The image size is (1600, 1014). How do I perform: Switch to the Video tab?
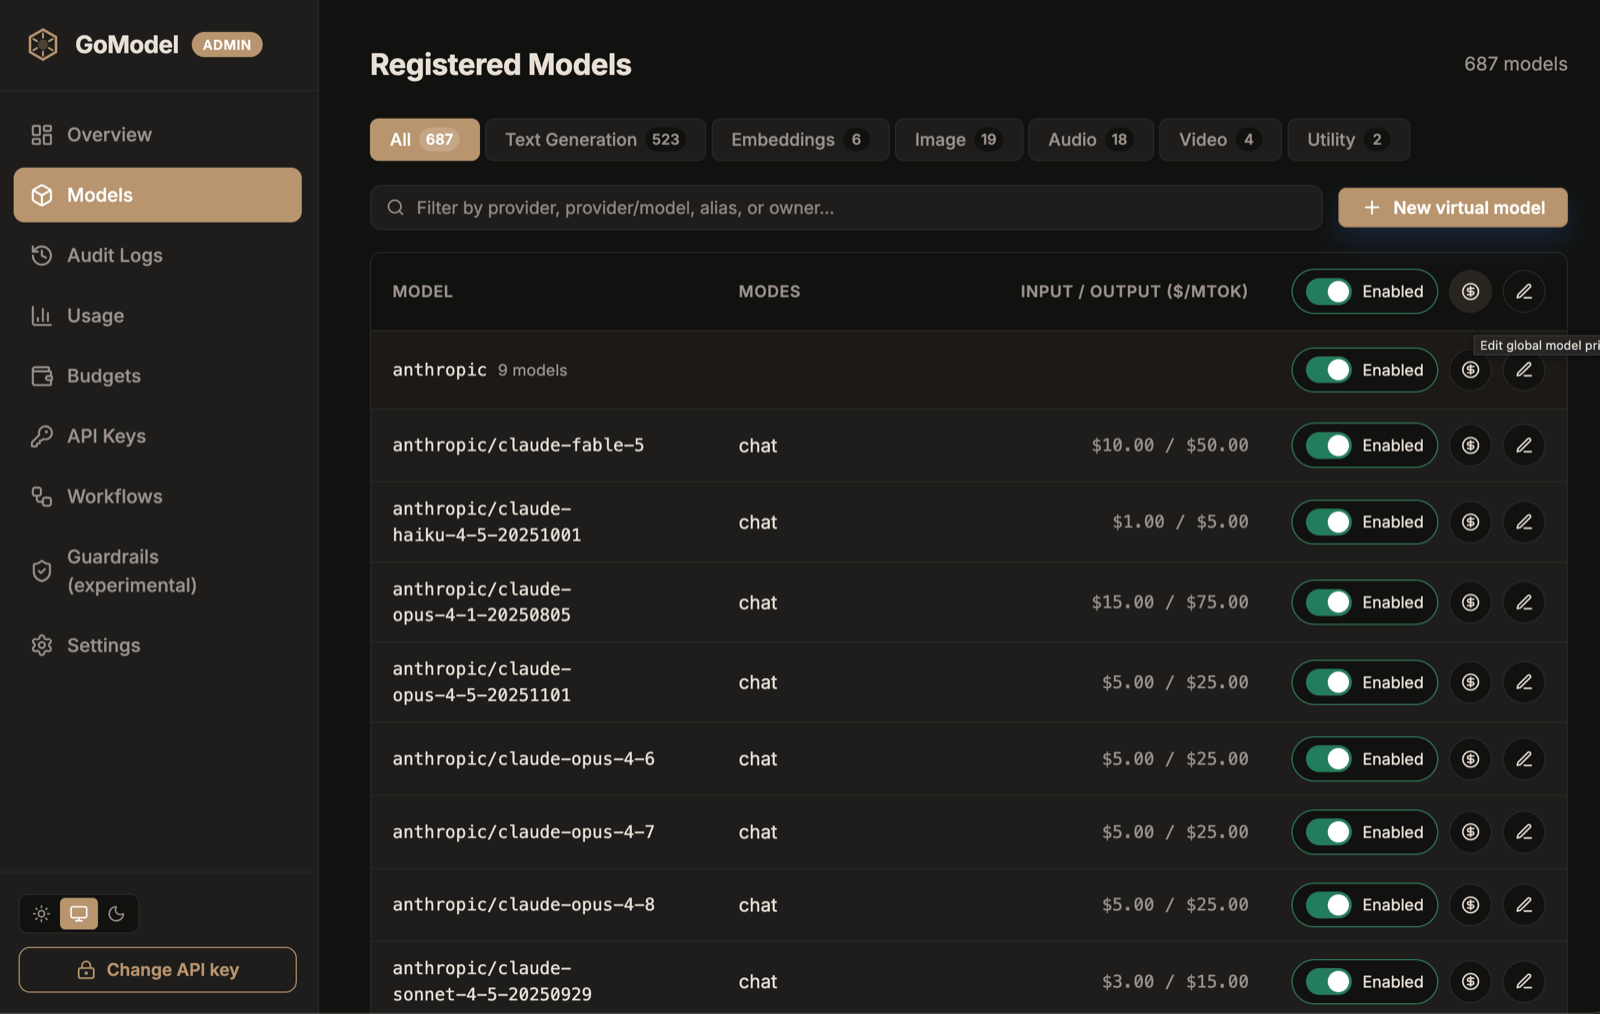tap(1220, 140)
